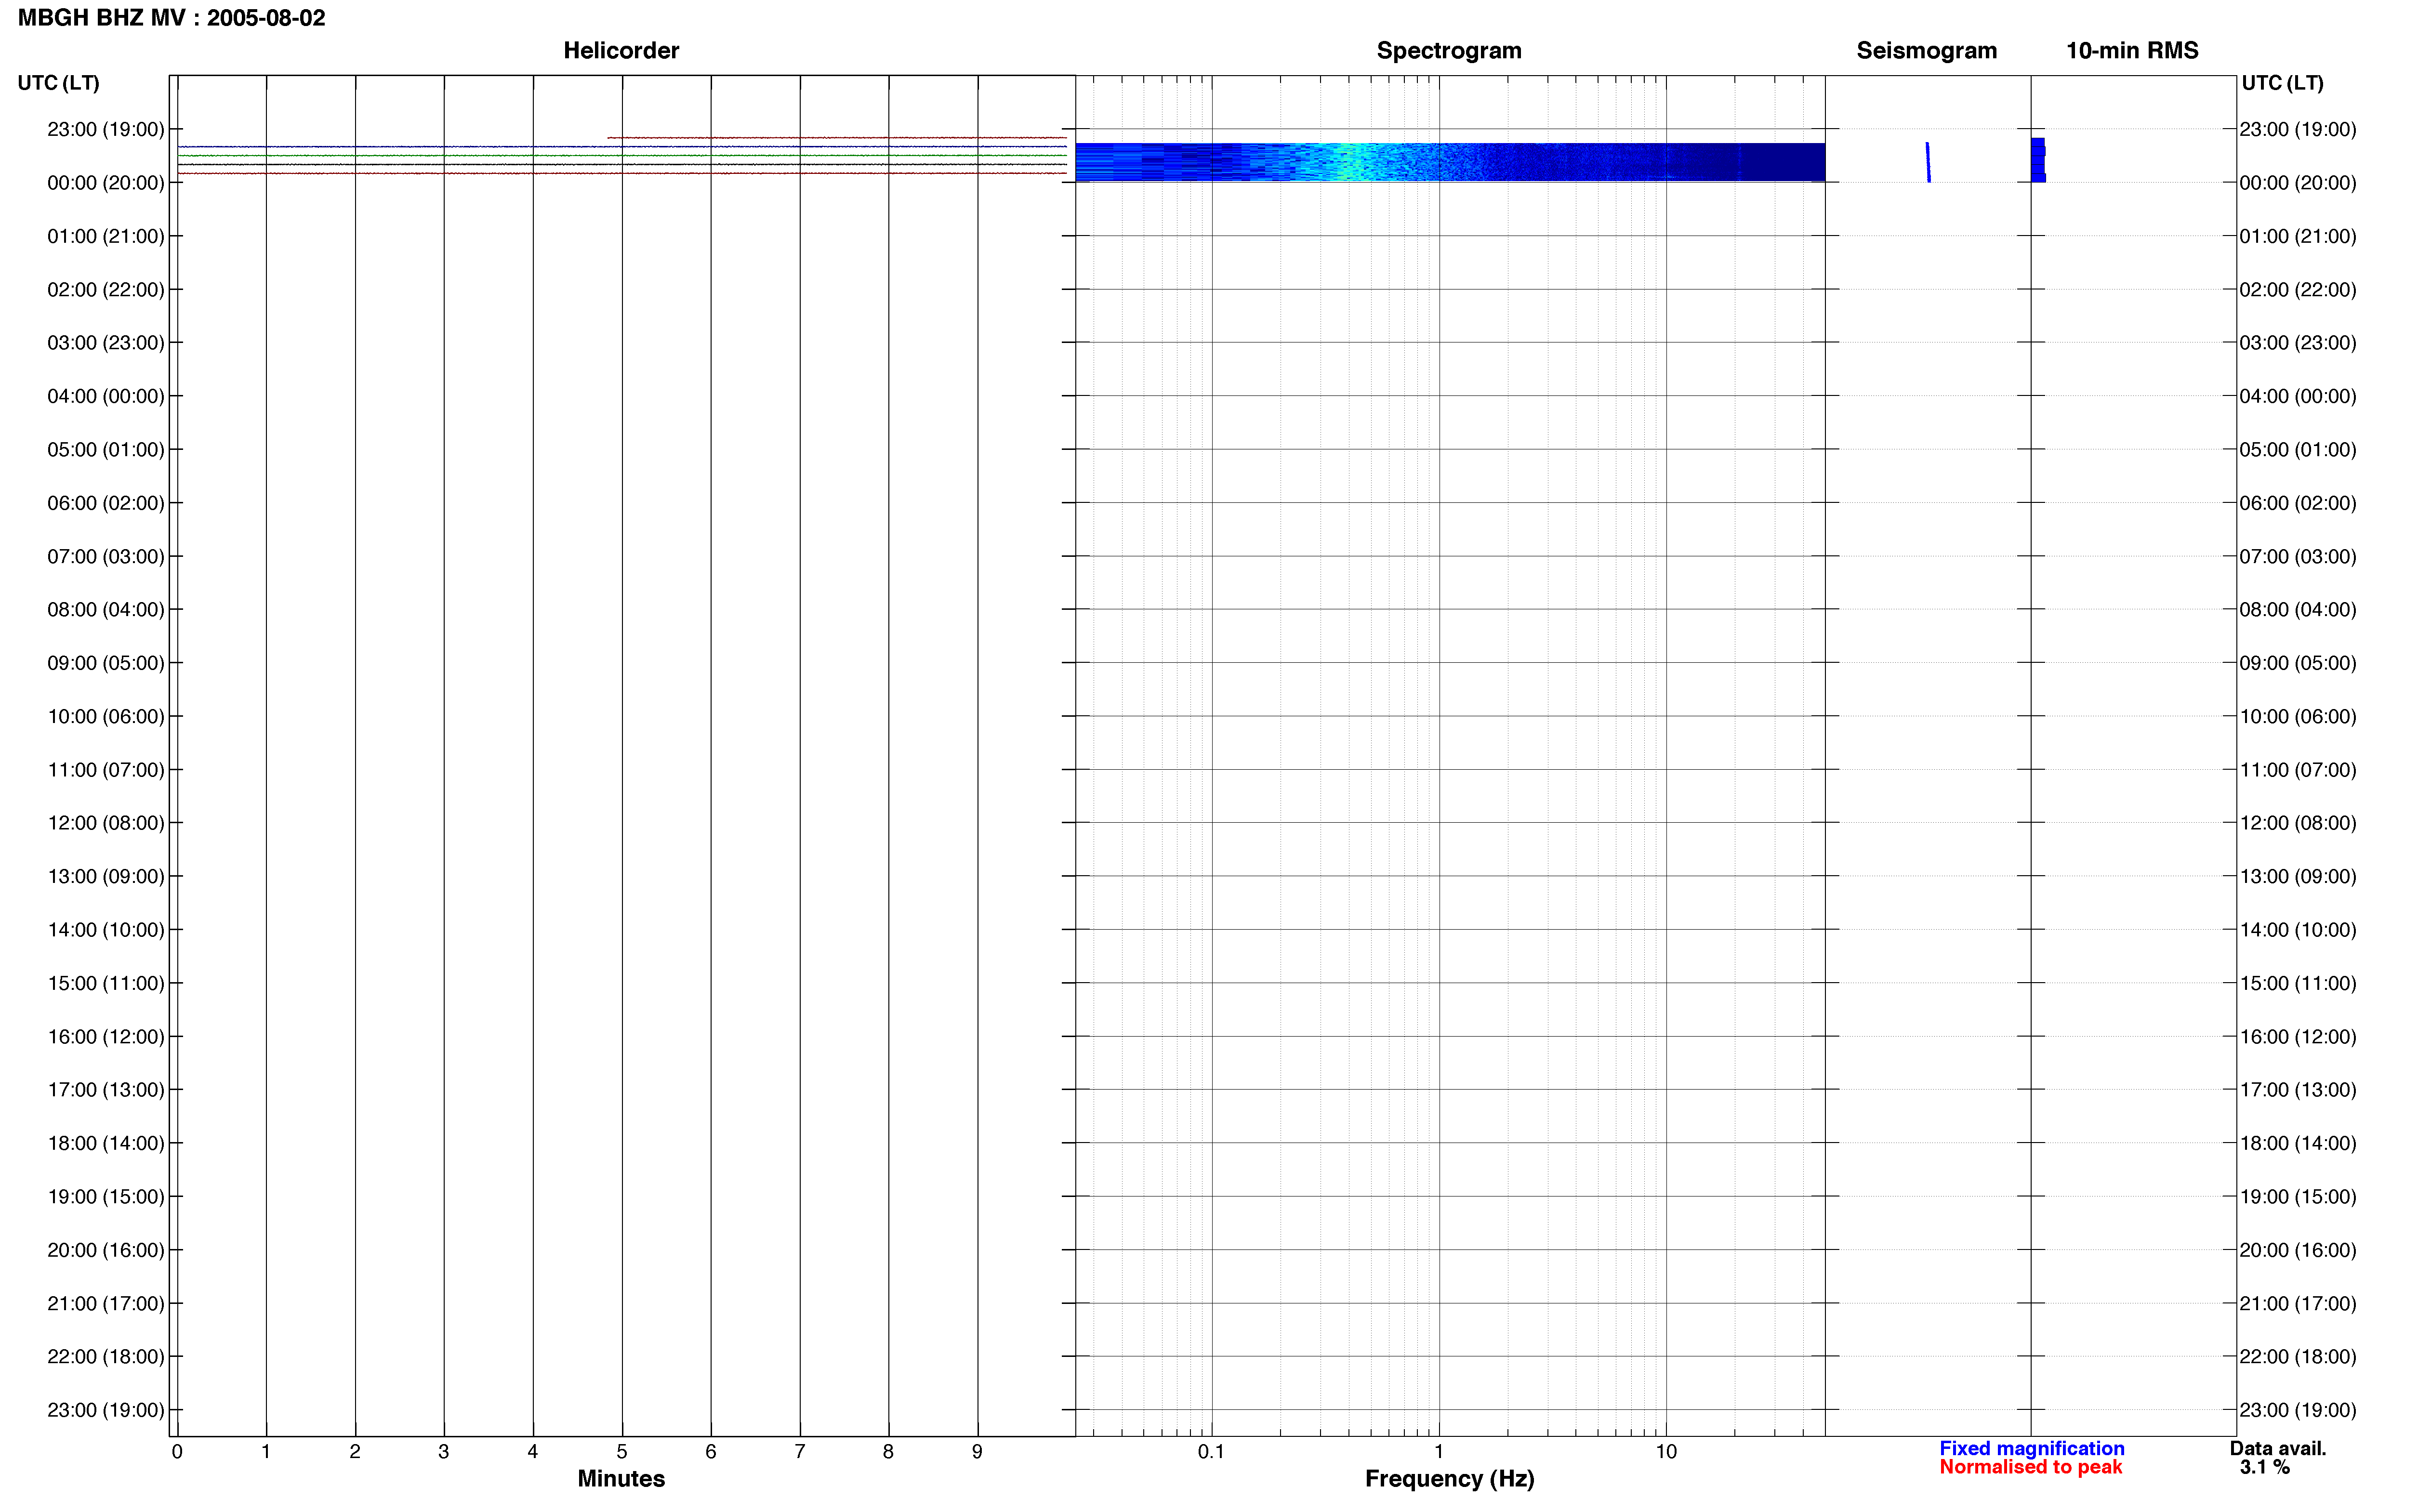The height and width of the screenshot is (1512, 2418).
Task: Click the left 'UTC (LT)' axis label
Action: (59, 83)
